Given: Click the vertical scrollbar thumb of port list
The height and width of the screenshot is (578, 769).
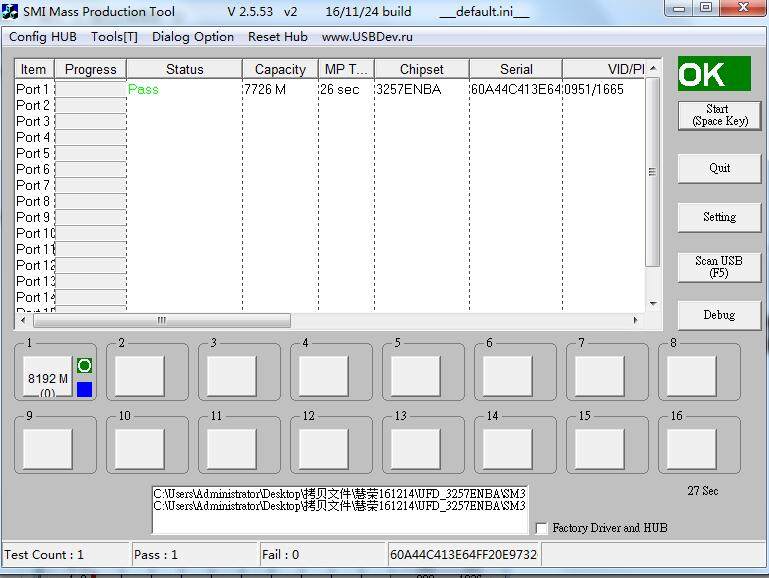Looking at the screenshot, I should pyautogui.click(x=652, y=172).
